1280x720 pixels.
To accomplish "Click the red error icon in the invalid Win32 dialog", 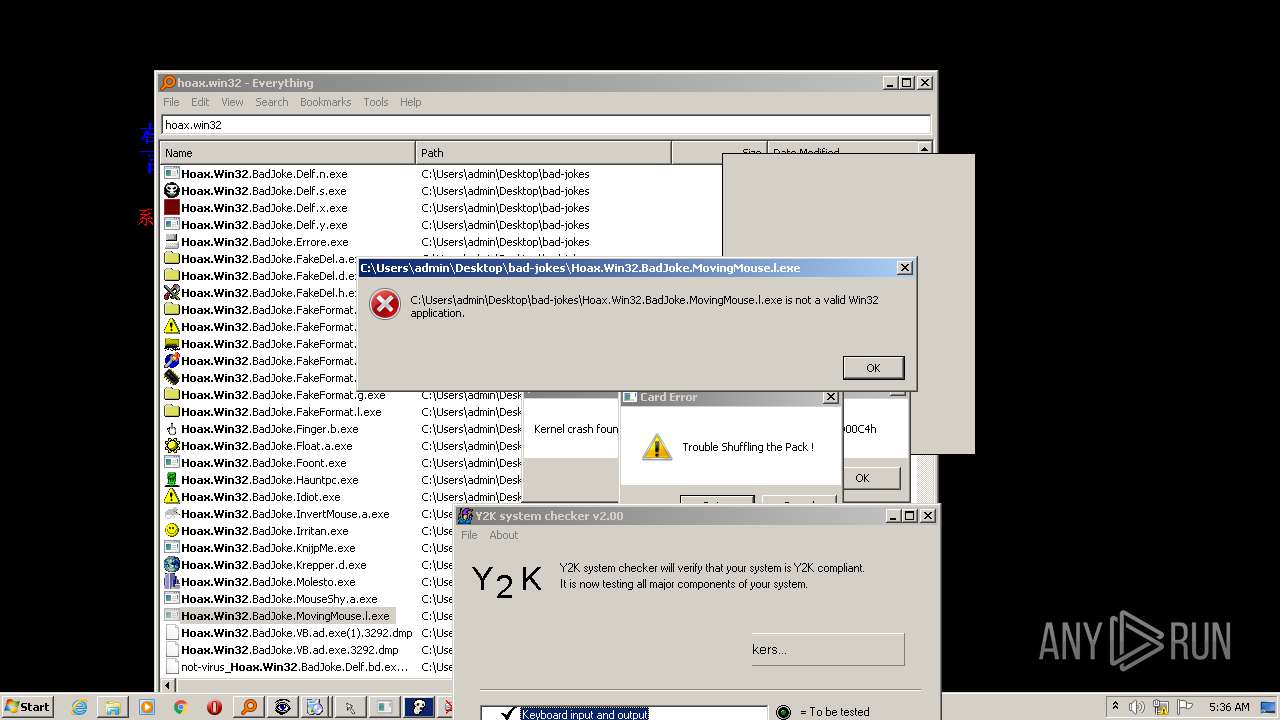I will click(385, 304).
